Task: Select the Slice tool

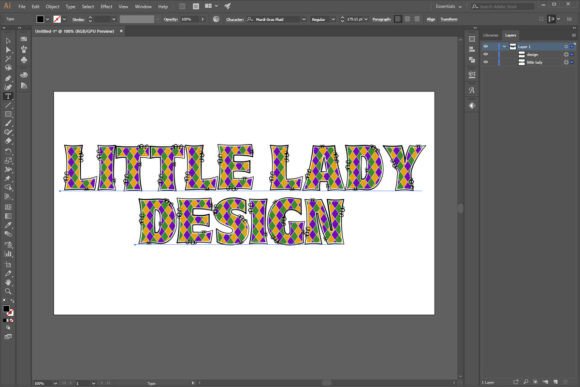Action: (8, 274)
